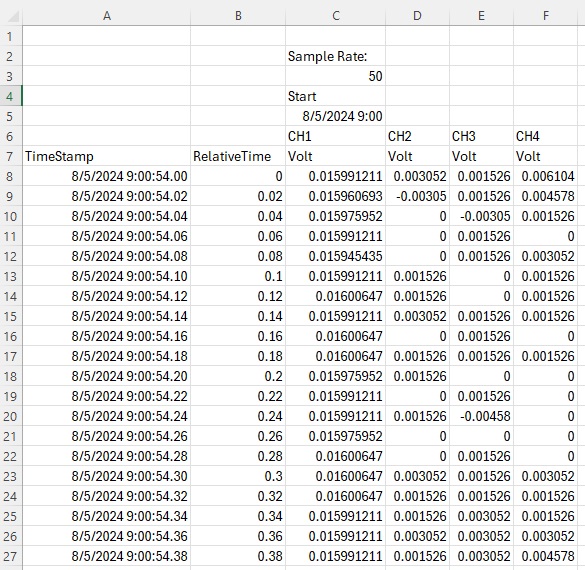Screen dimensions: 585x570
Task: Click the RelativeTime header cell
Action: 238,156
